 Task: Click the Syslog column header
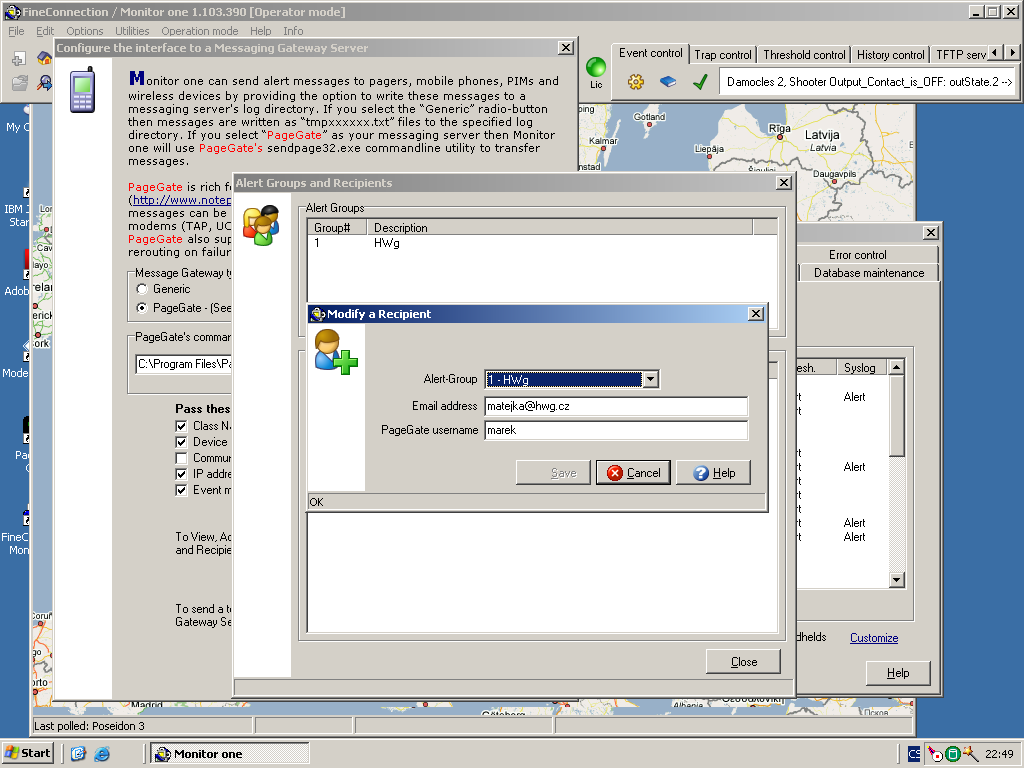tap(859, 368)
